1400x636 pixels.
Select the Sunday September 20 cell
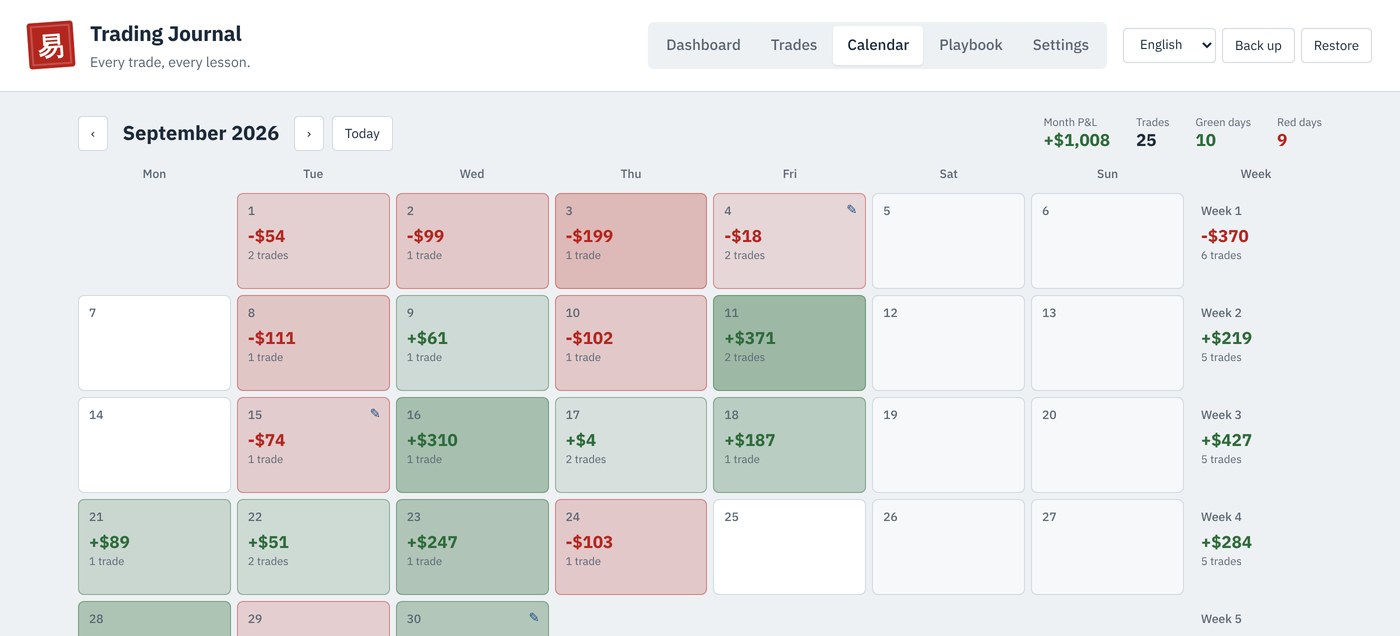pos(1107,445)
